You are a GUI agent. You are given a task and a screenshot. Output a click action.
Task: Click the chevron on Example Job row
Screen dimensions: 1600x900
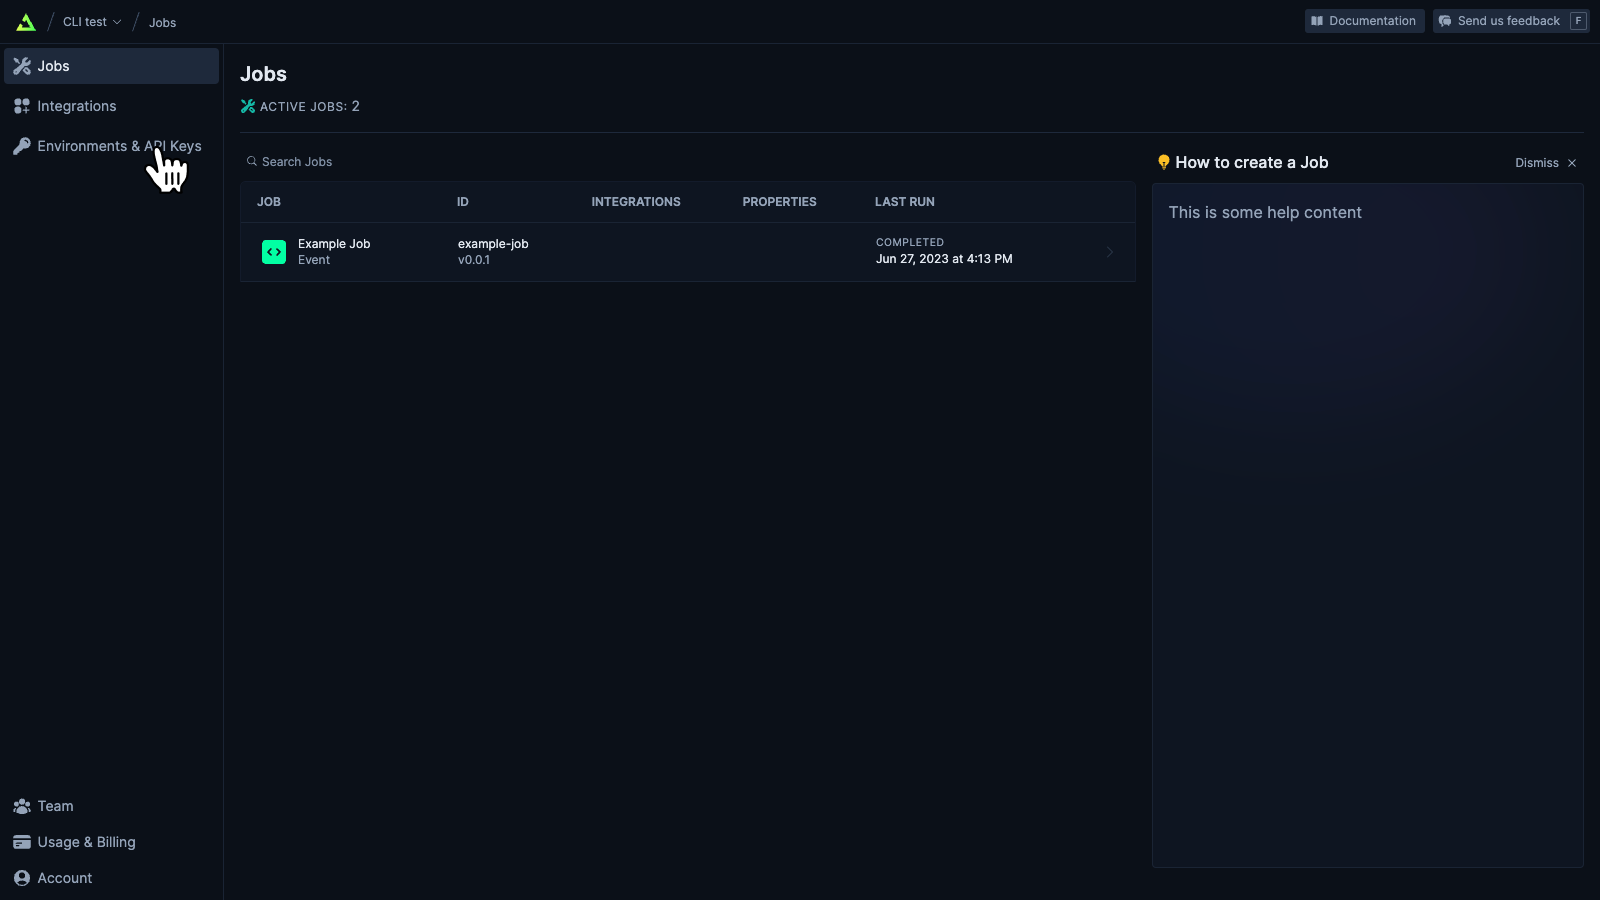tap(1110, 252)
